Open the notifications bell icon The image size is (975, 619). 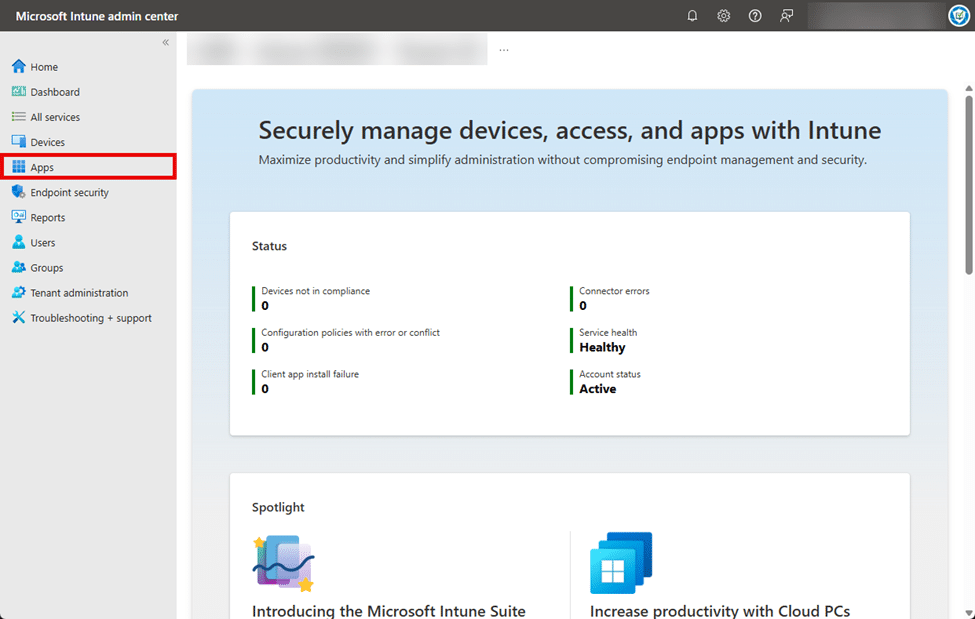coord(692,16)
